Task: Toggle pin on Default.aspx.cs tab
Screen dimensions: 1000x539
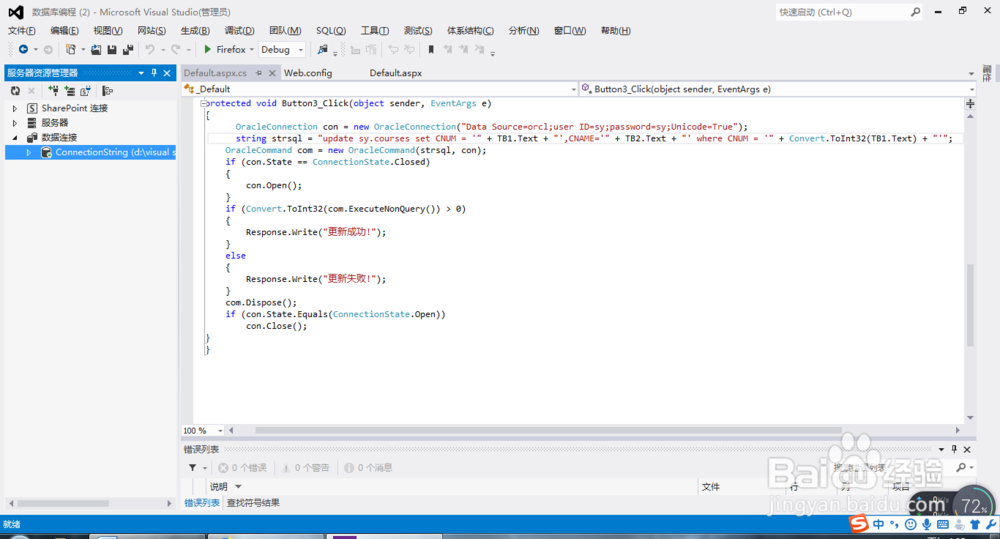Action: click(x=259, y=73)
